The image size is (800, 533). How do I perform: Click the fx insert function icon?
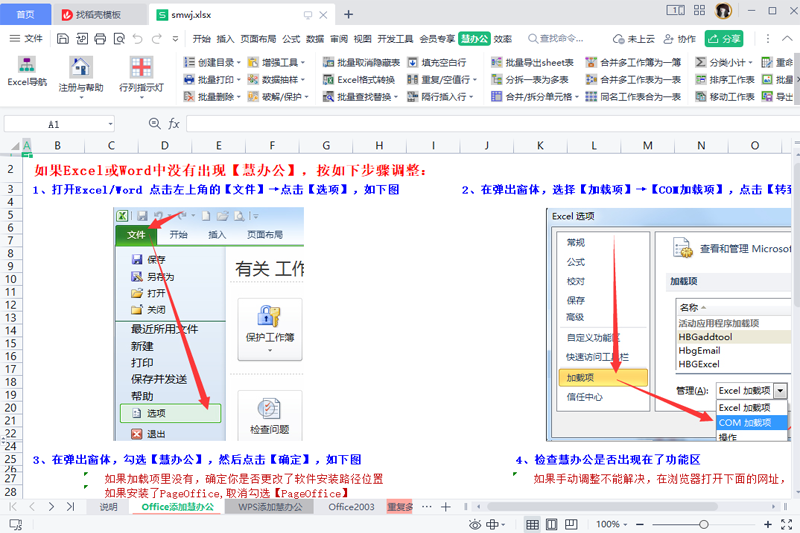tap(173, 123)
